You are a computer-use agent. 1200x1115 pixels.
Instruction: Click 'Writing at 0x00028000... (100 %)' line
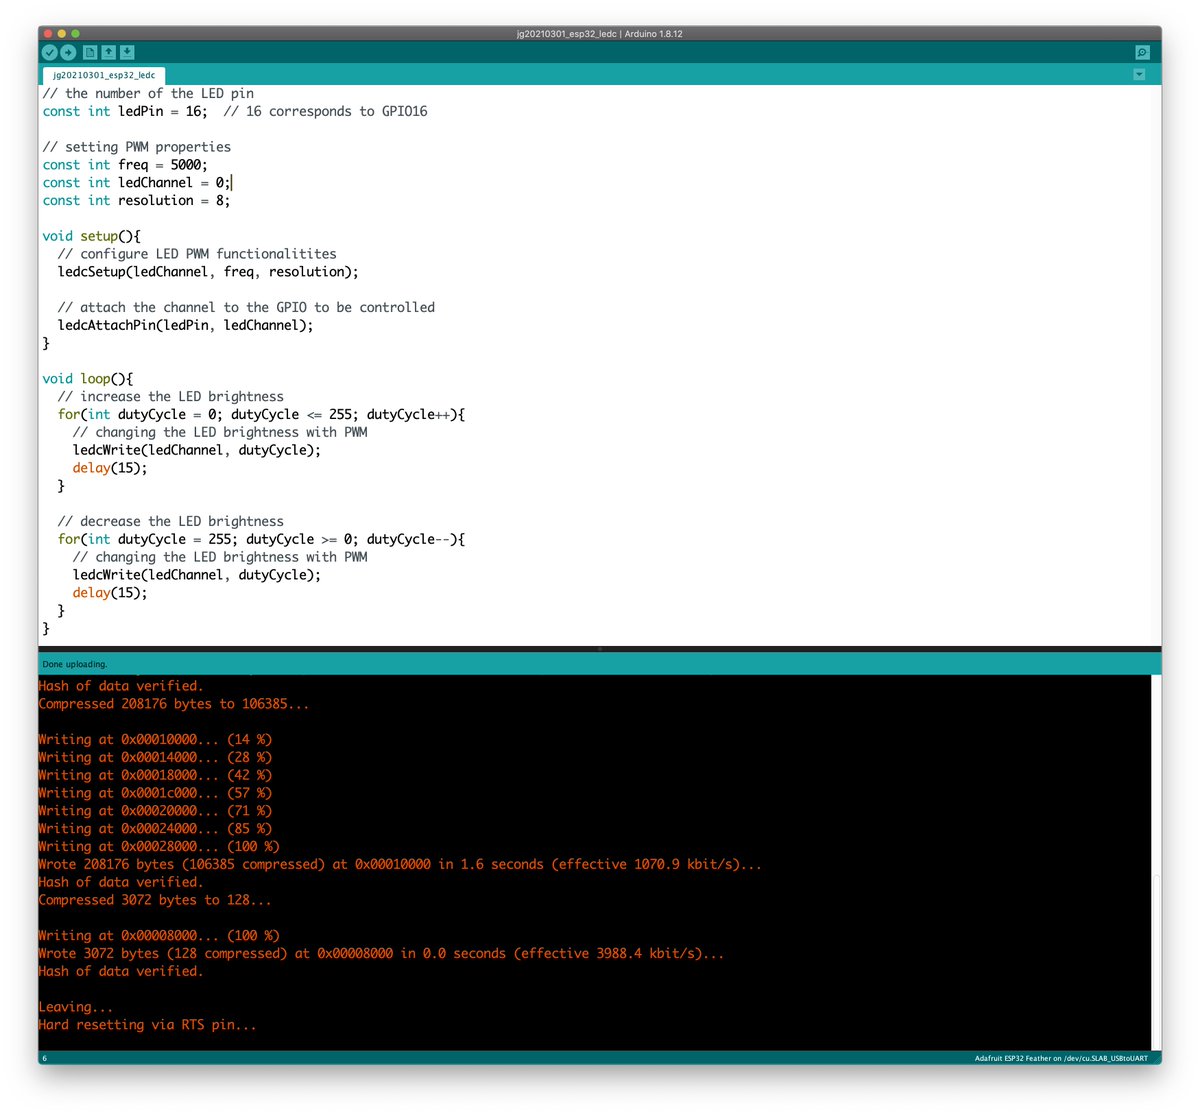(x=159, y=847)
